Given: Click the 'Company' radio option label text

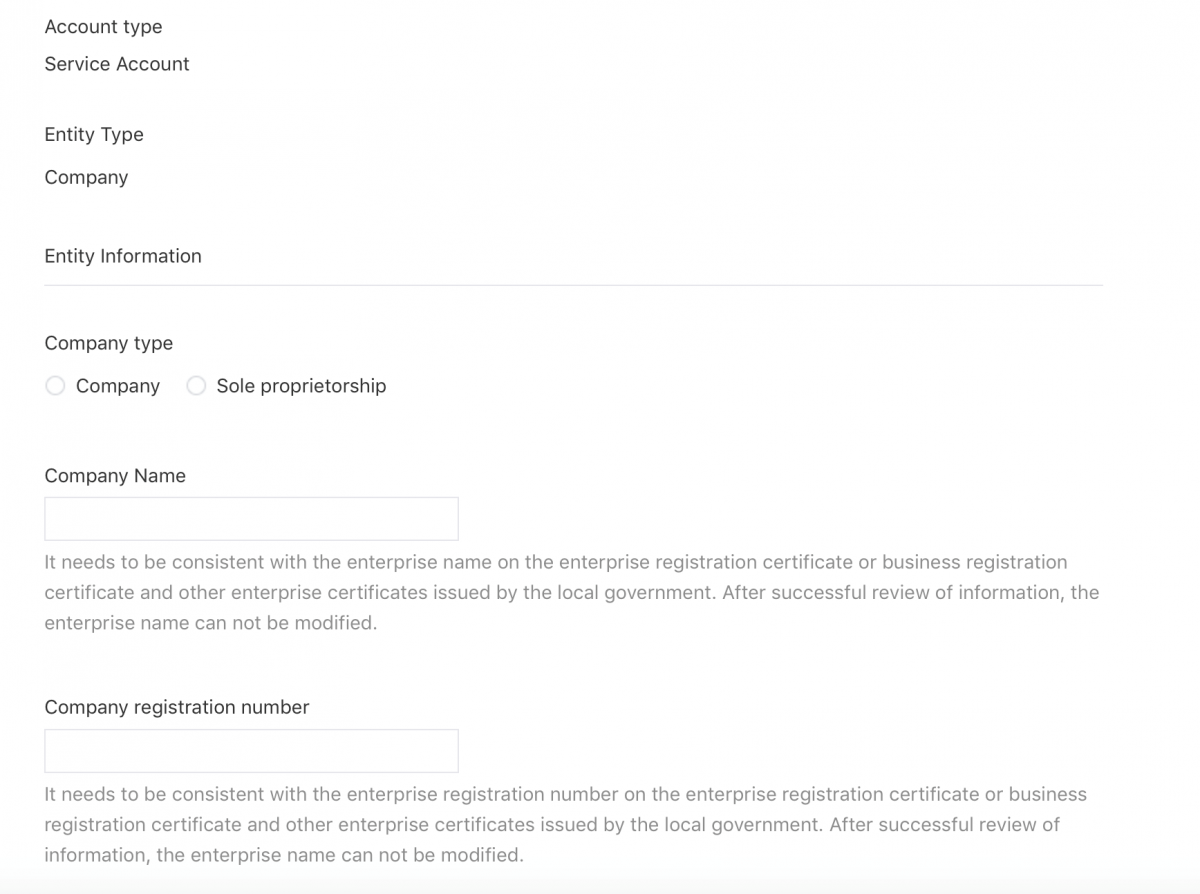Looking at the screenshot, I should (118, 386).
